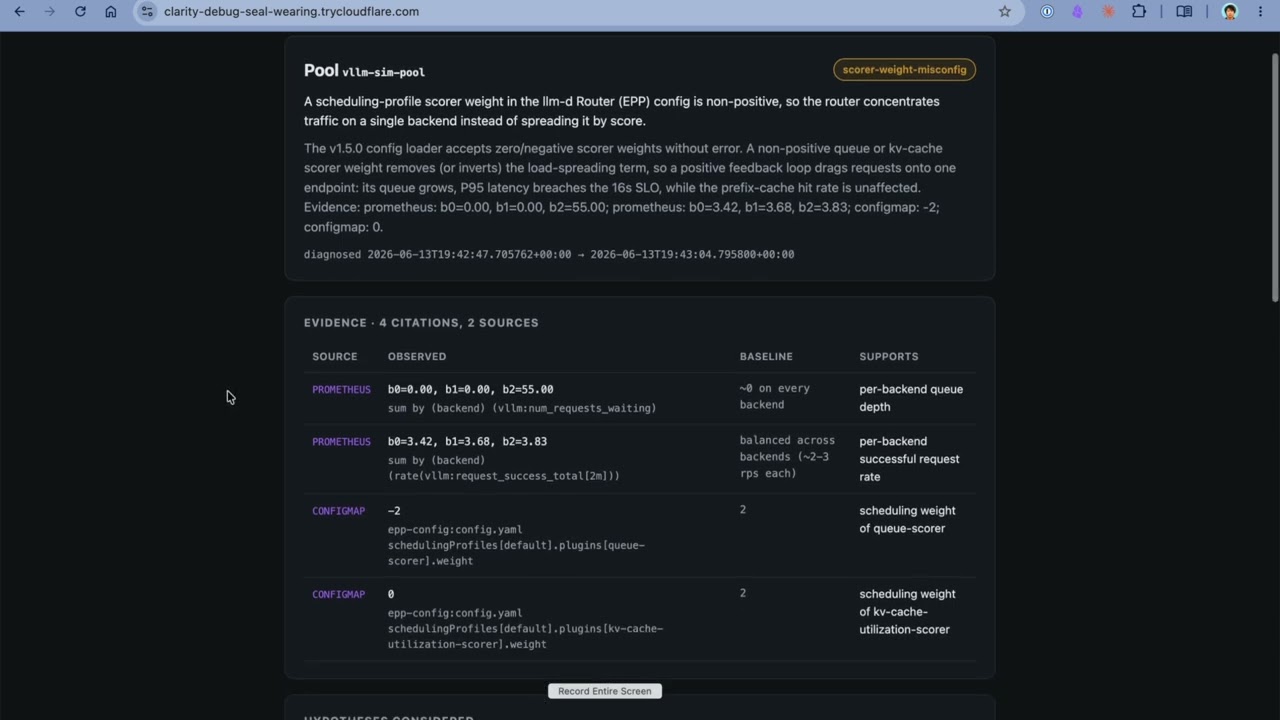Go forward to the next page
The image size is (1280, 720).
(x=50, y=11)
